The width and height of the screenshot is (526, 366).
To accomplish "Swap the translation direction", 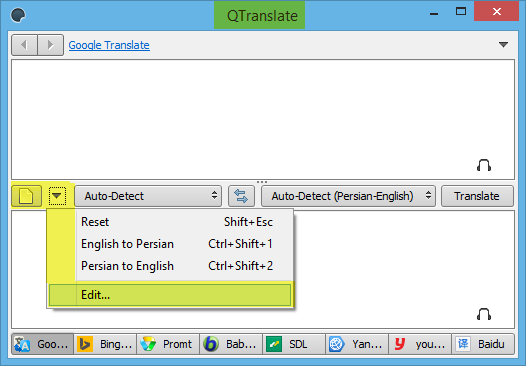I will tap(241, 196).
